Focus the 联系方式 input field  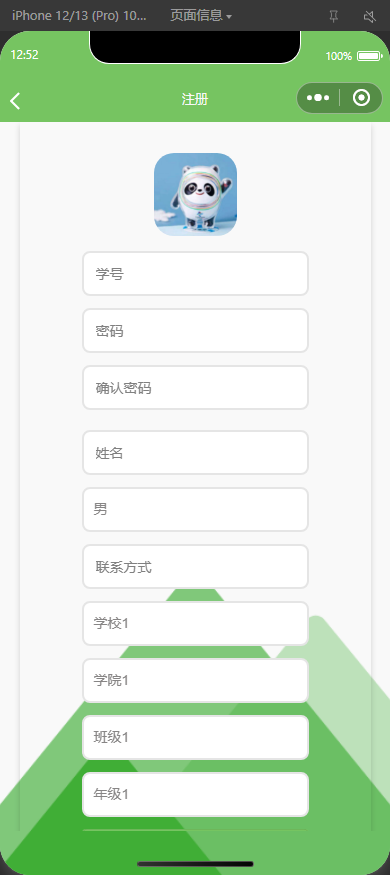[x=195, y=566]
